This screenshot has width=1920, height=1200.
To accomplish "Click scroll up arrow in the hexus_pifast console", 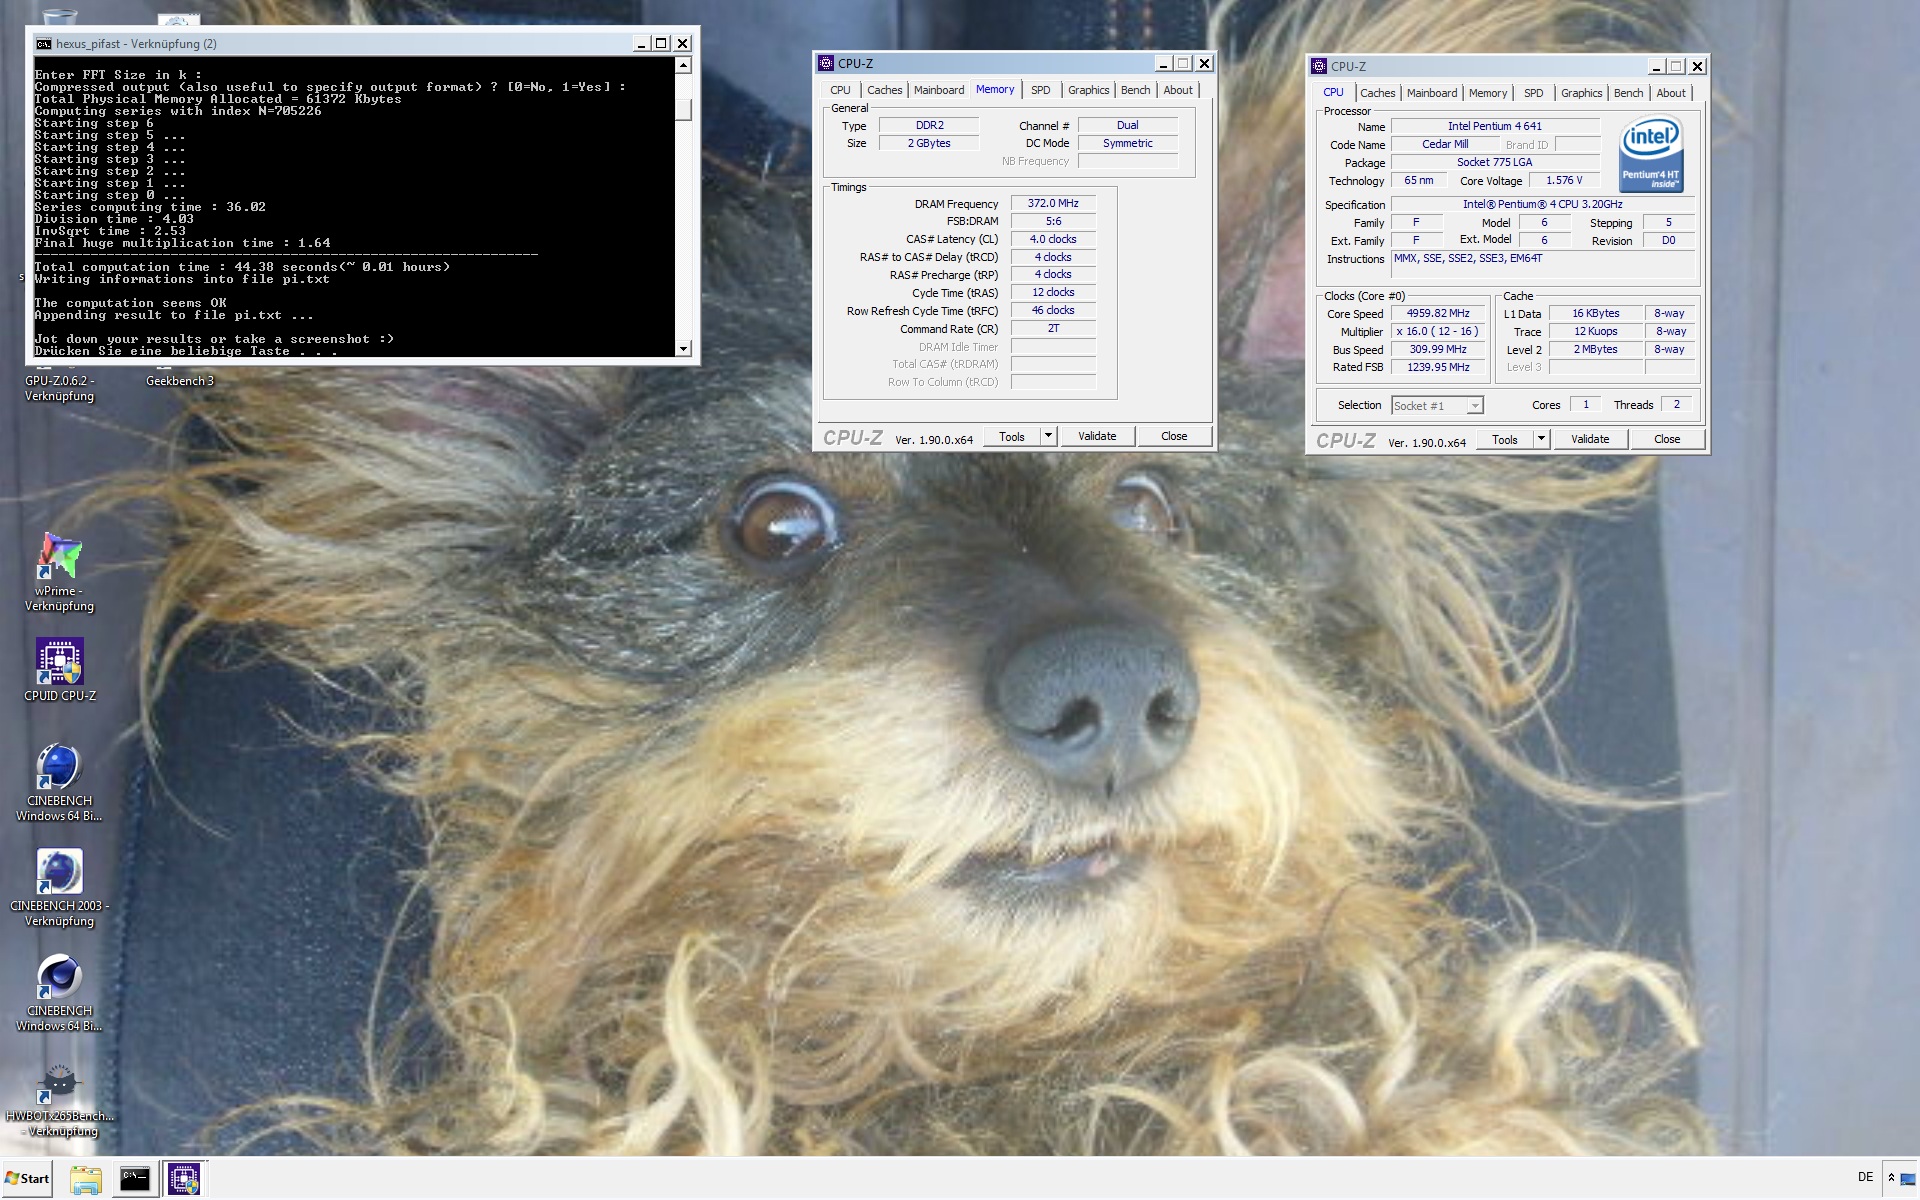I will click(683, 66).
